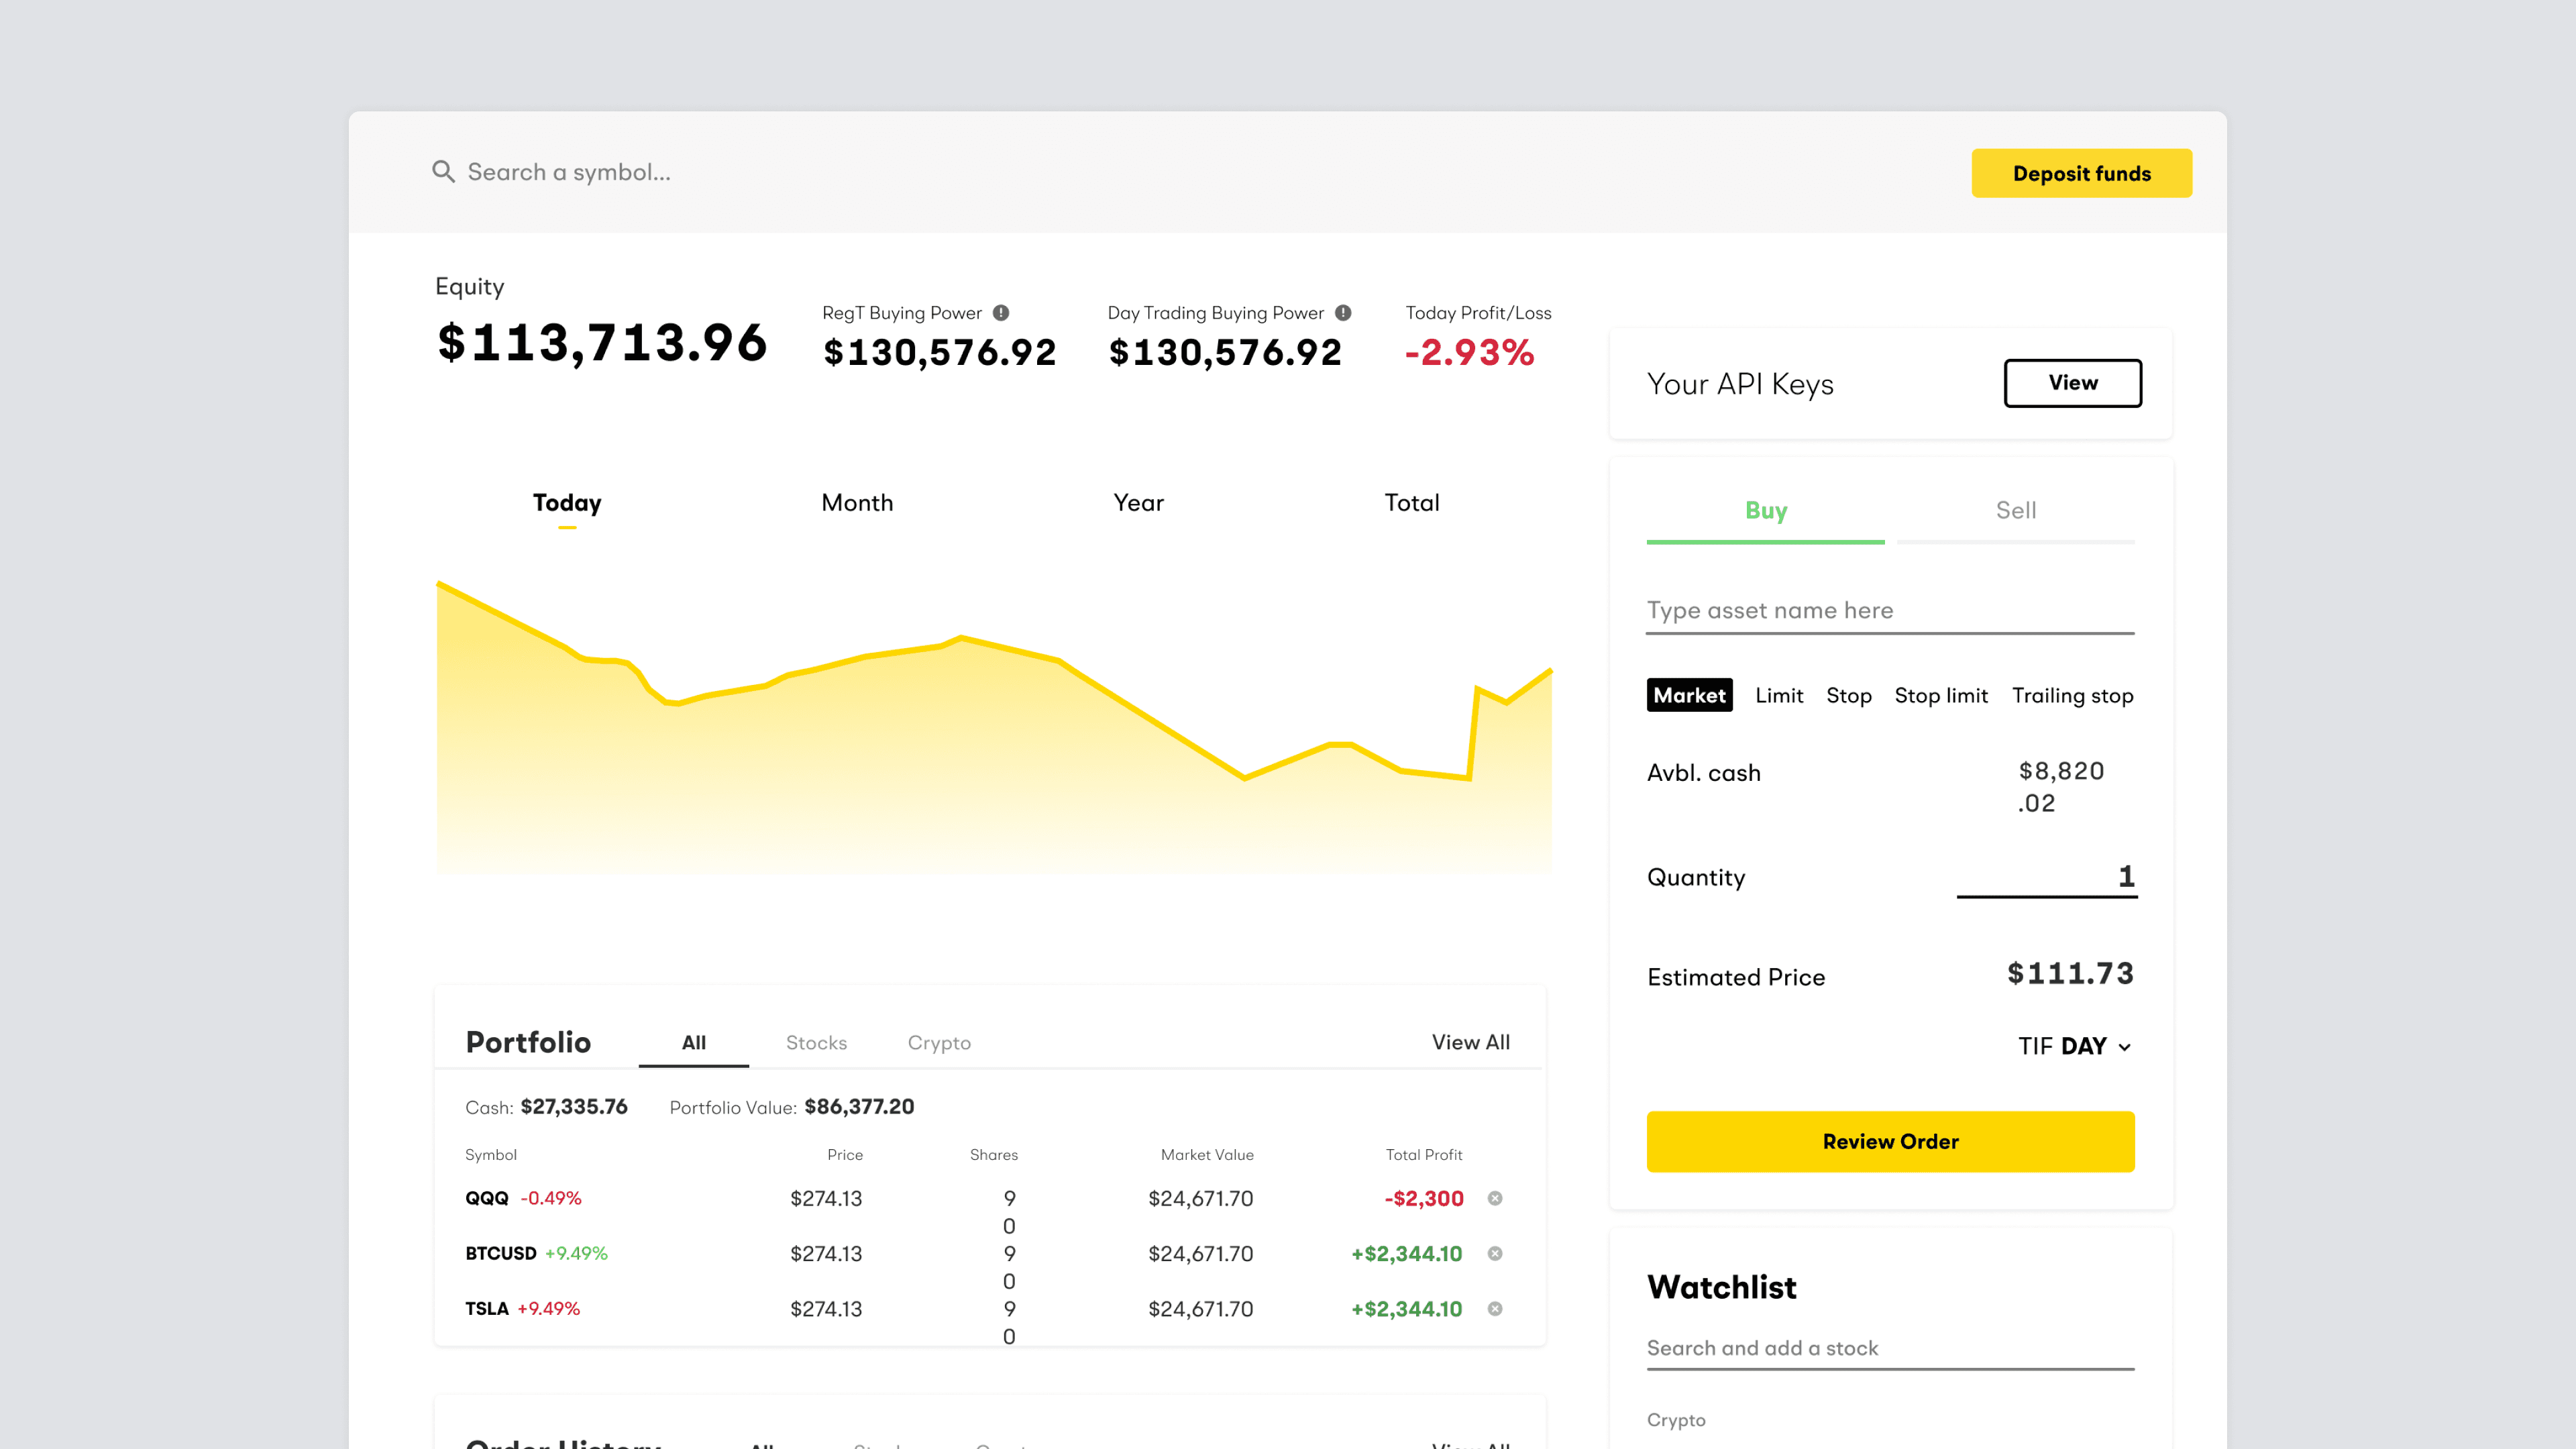
Task: Select the Limit order type
Action: tap(1779, 695)
